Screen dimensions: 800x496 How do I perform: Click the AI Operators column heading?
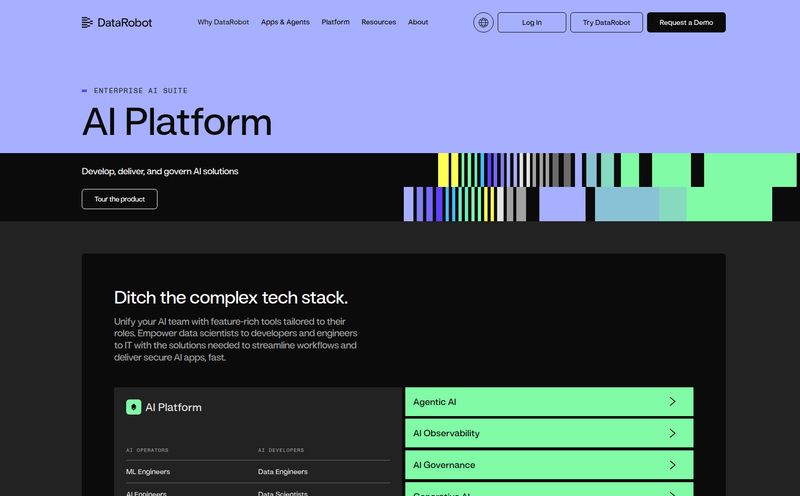tap(147, 450)
